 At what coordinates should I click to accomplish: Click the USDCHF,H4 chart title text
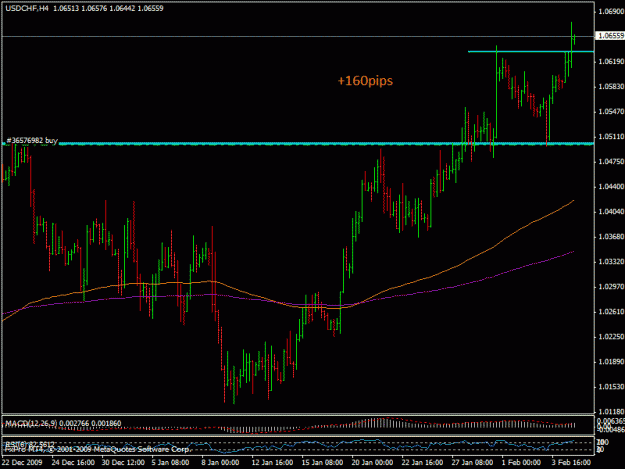pyautogui.click(x=27, y=8)
